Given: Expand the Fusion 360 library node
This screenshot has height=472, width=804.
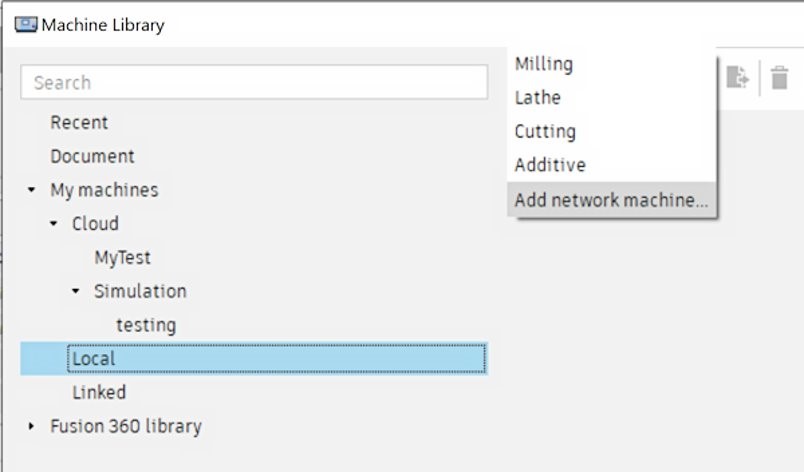Looking at the screenshot, I should pos(32,427).
